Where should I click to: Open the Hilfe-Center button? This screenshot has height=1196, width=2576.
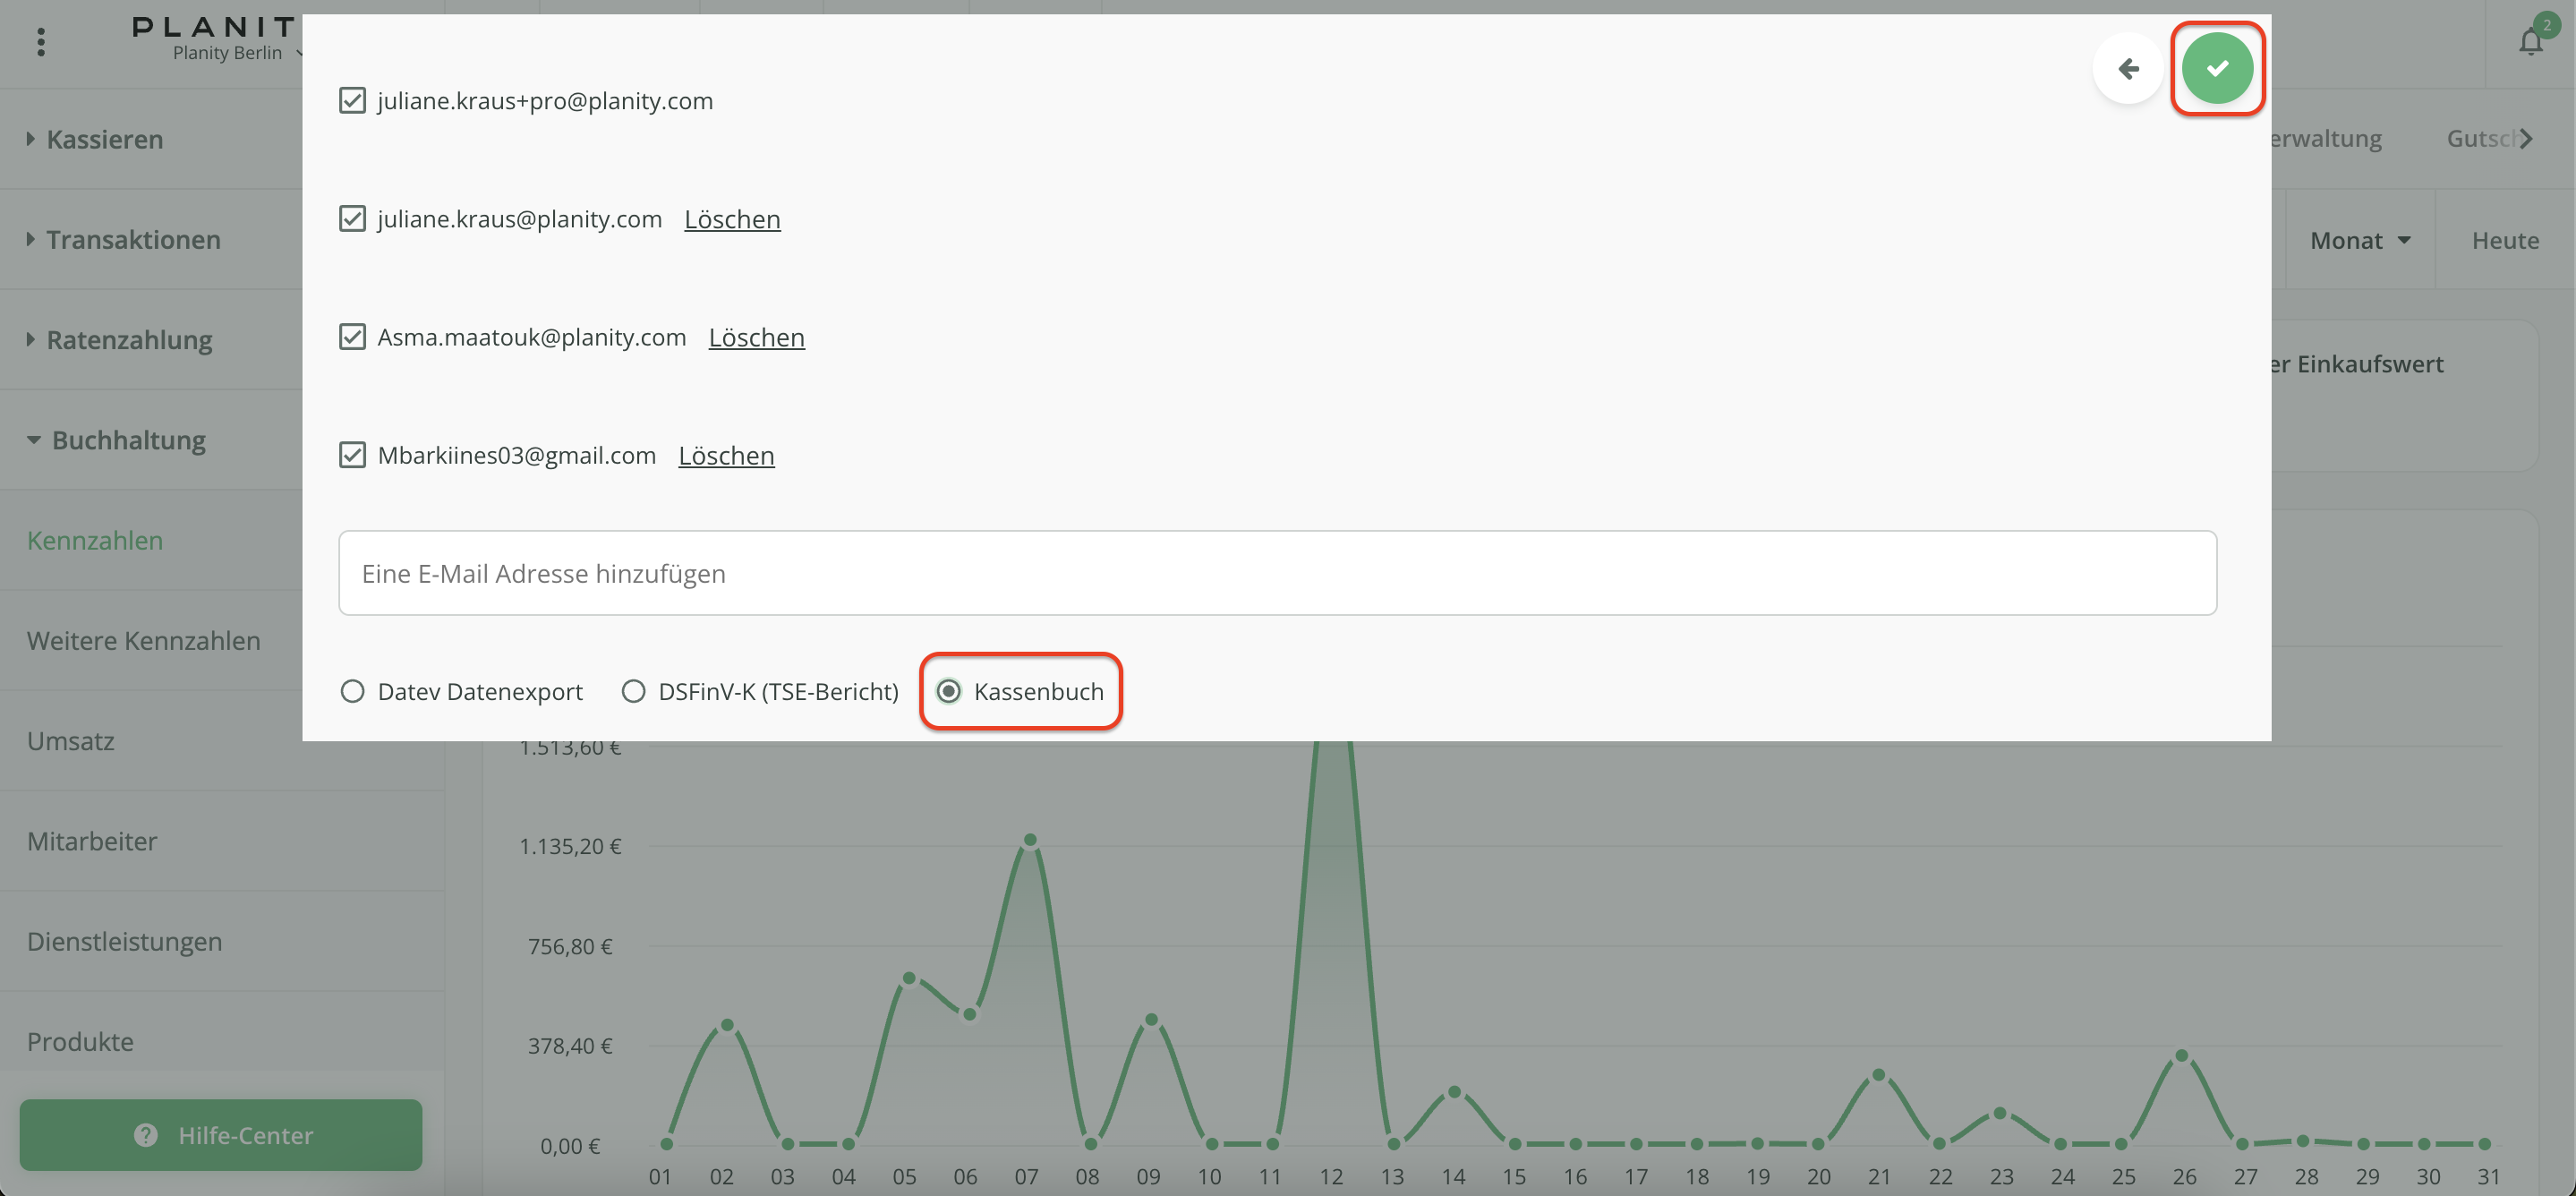click(221, 1135)
